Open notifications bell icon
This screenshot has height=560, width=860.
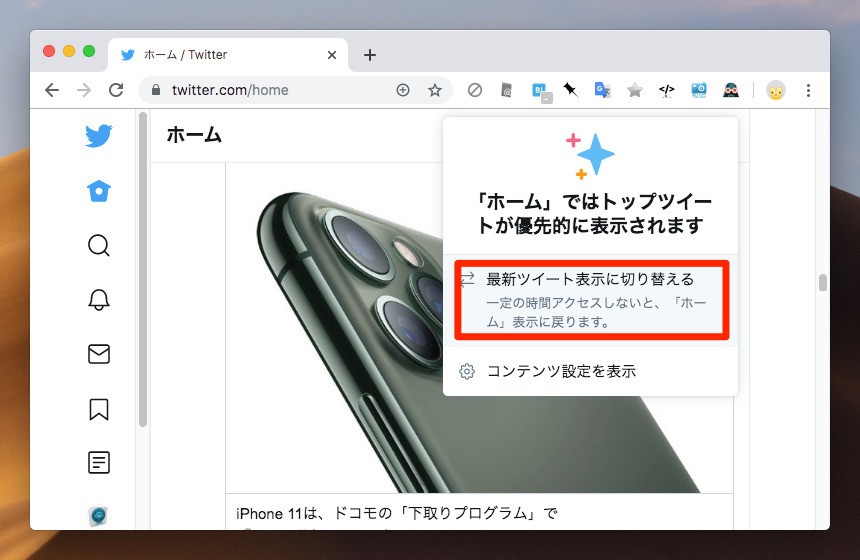[x=99, y=299]
